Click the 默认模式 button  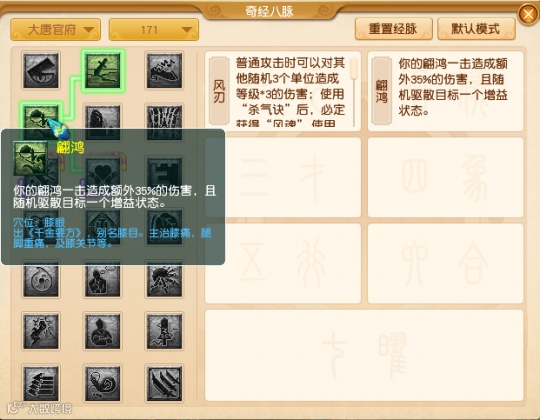476,29
